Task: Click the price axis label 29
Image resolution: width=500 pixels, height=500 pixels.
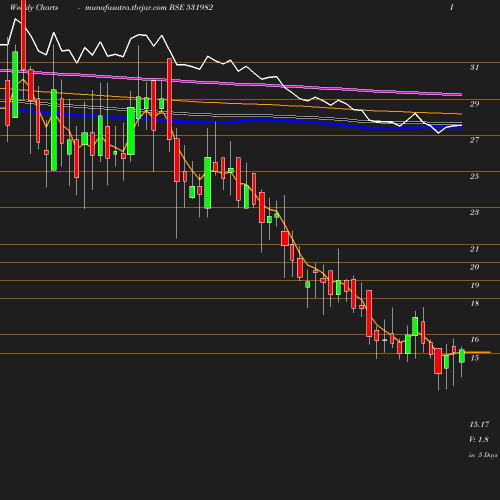Action: (474, 104)
